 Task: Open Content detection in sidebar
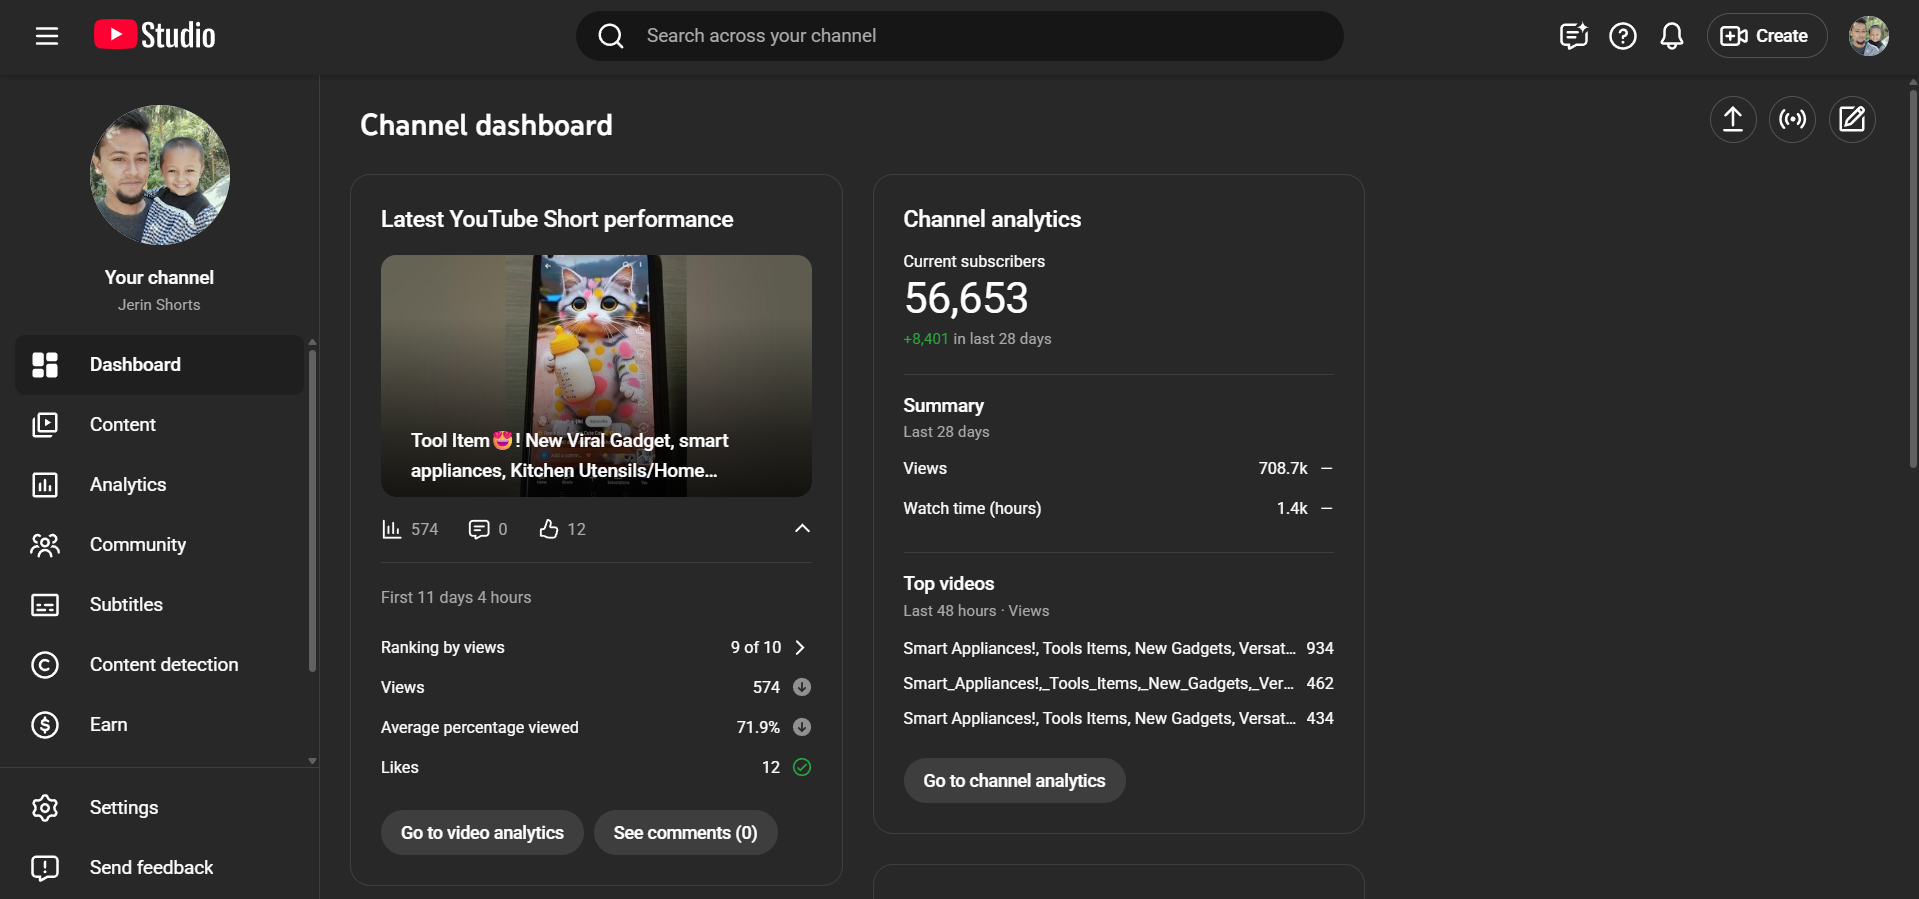(164, 665)
